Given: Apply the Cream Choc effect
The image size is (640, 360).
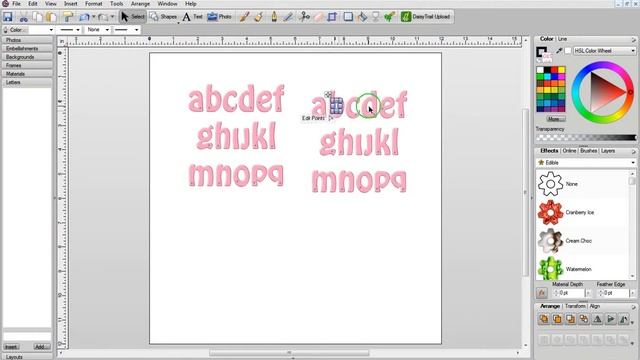Looking at the screenshot, I should [x=583, y=241].
